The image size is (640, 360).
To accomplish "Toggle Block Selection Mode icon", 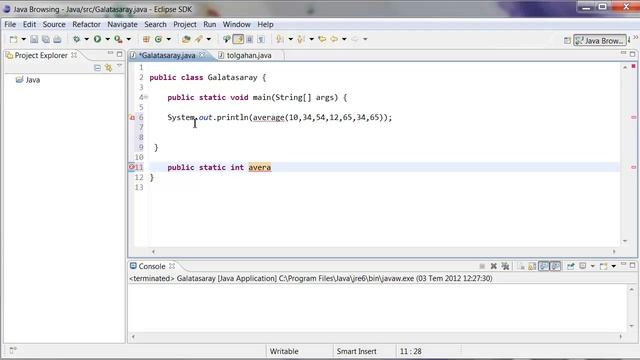I will click(250, 39).
